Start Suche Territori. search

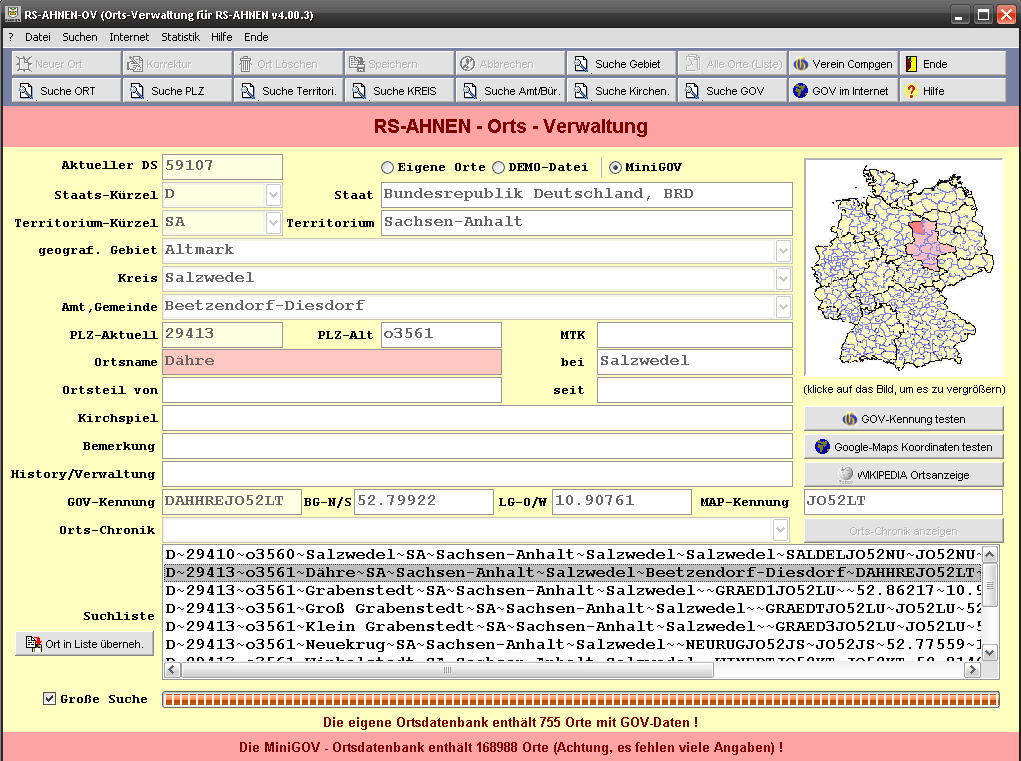(x=288, y=90)
